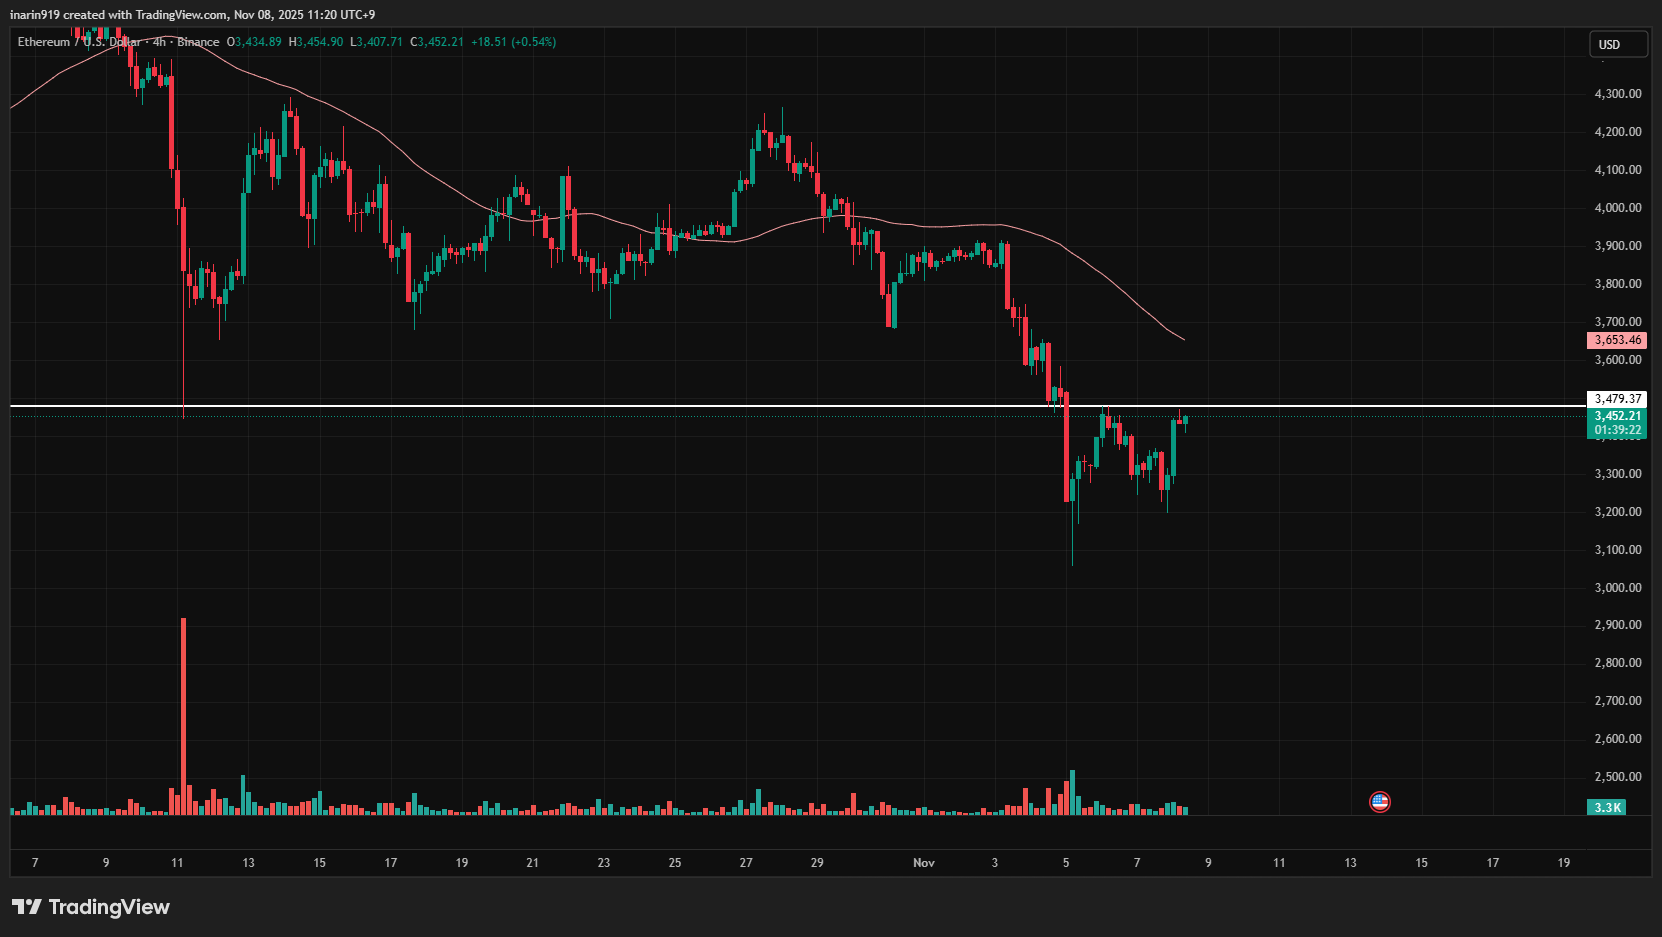
Task: Click the 3,000.00 price scale label
Action: [x=1617, y=588]
